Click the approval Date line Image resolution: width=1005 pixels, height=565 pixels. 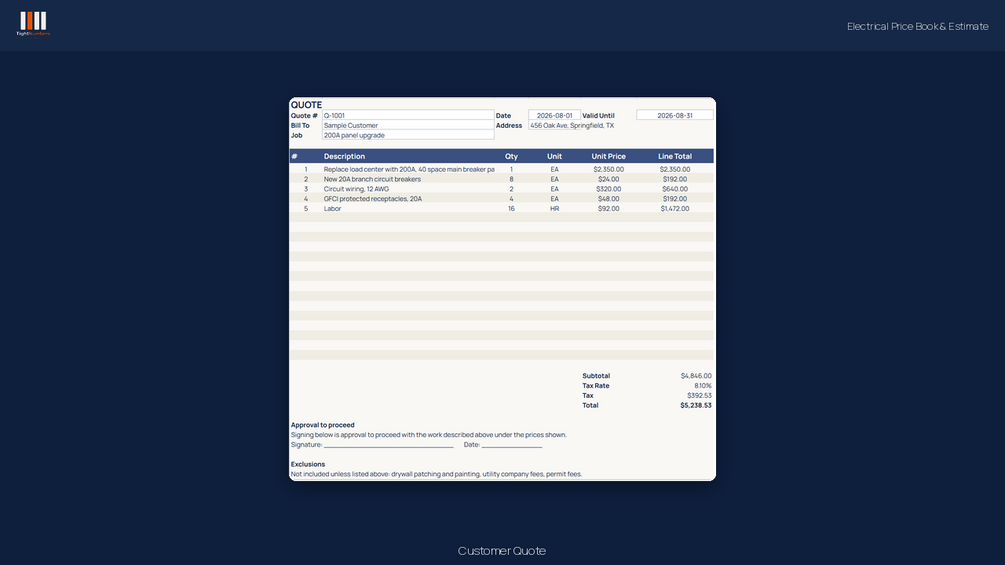(x=512, y=446)
